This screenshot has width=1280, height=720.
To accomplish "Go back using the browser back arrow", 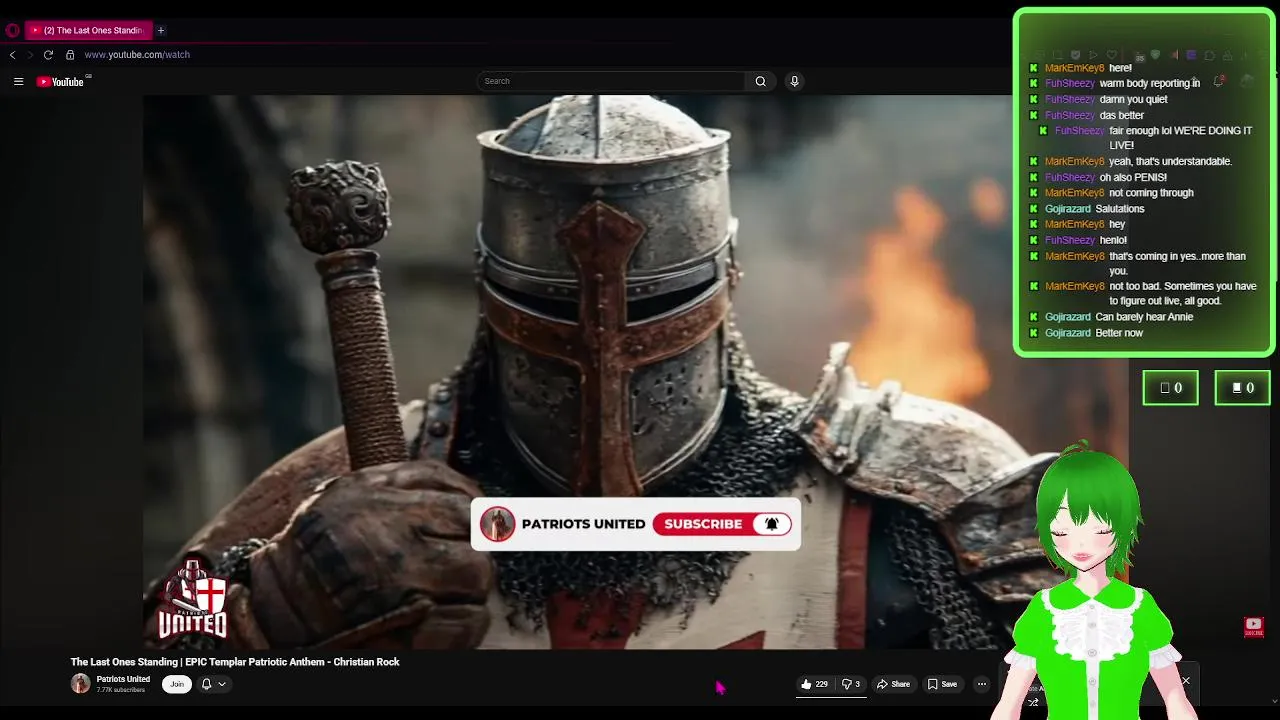I will 12,55.
